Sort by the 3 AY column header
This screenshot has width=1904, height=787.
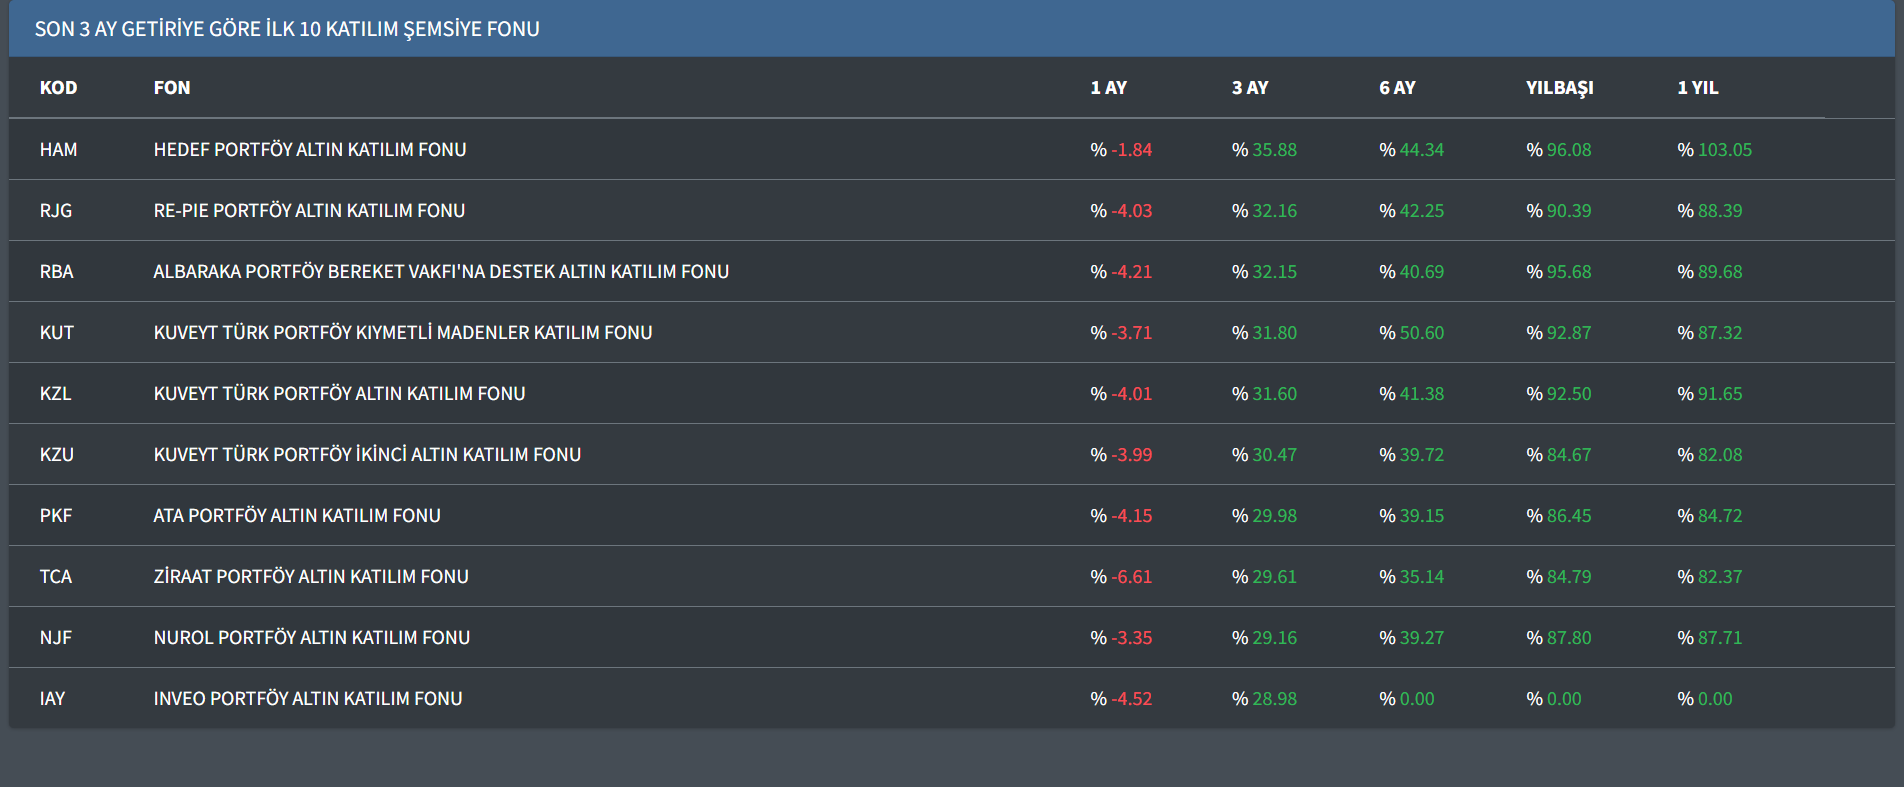tap(1249, 88)
